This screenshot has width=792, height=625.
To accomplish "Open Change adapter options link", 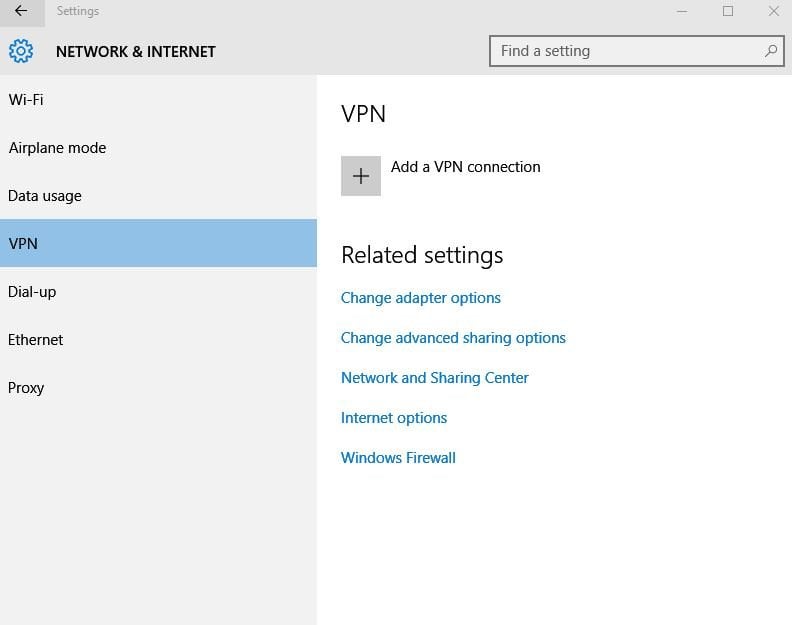I will point(420,298).
